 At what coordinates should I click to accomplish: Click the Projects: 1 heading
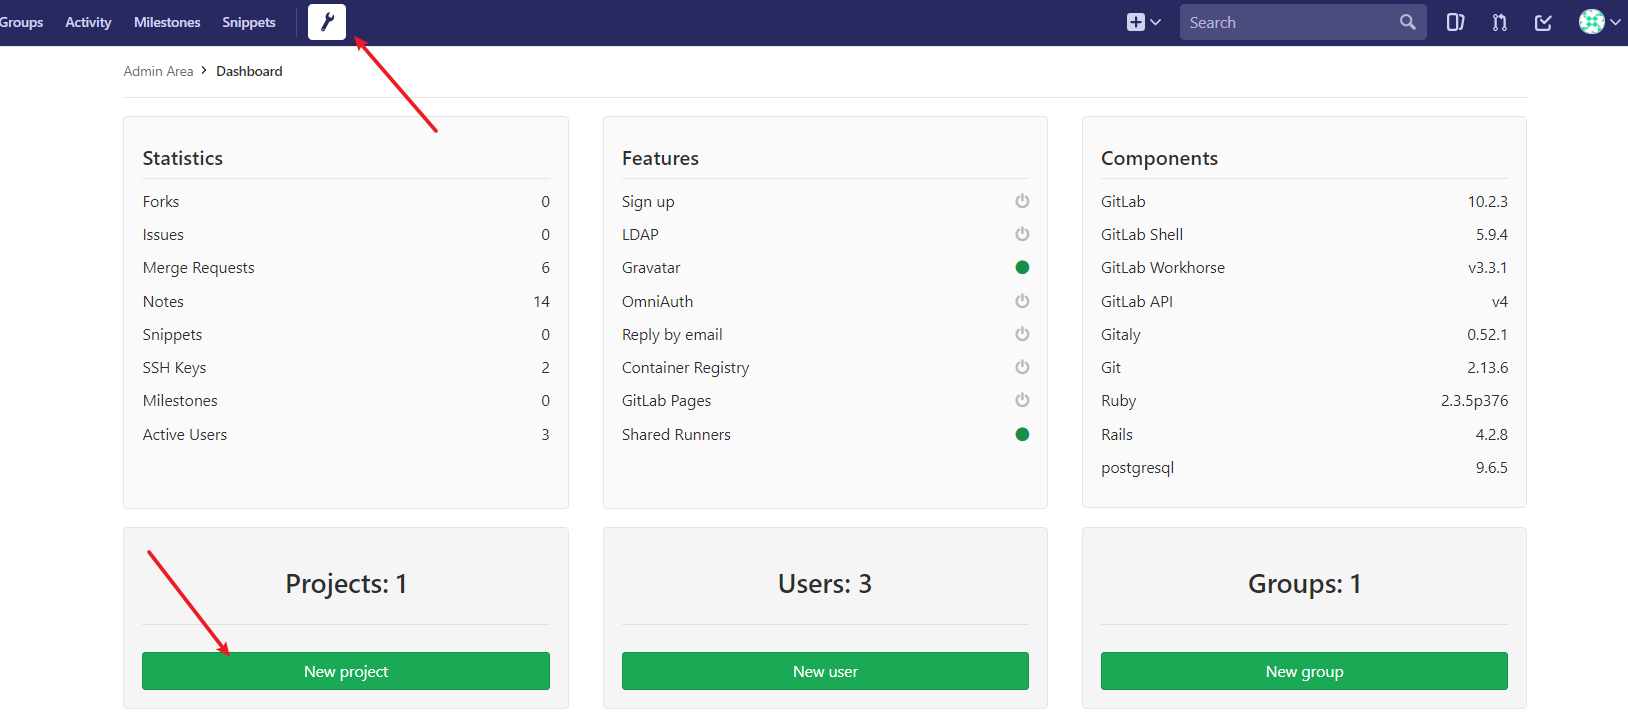[x=346, y=584]
